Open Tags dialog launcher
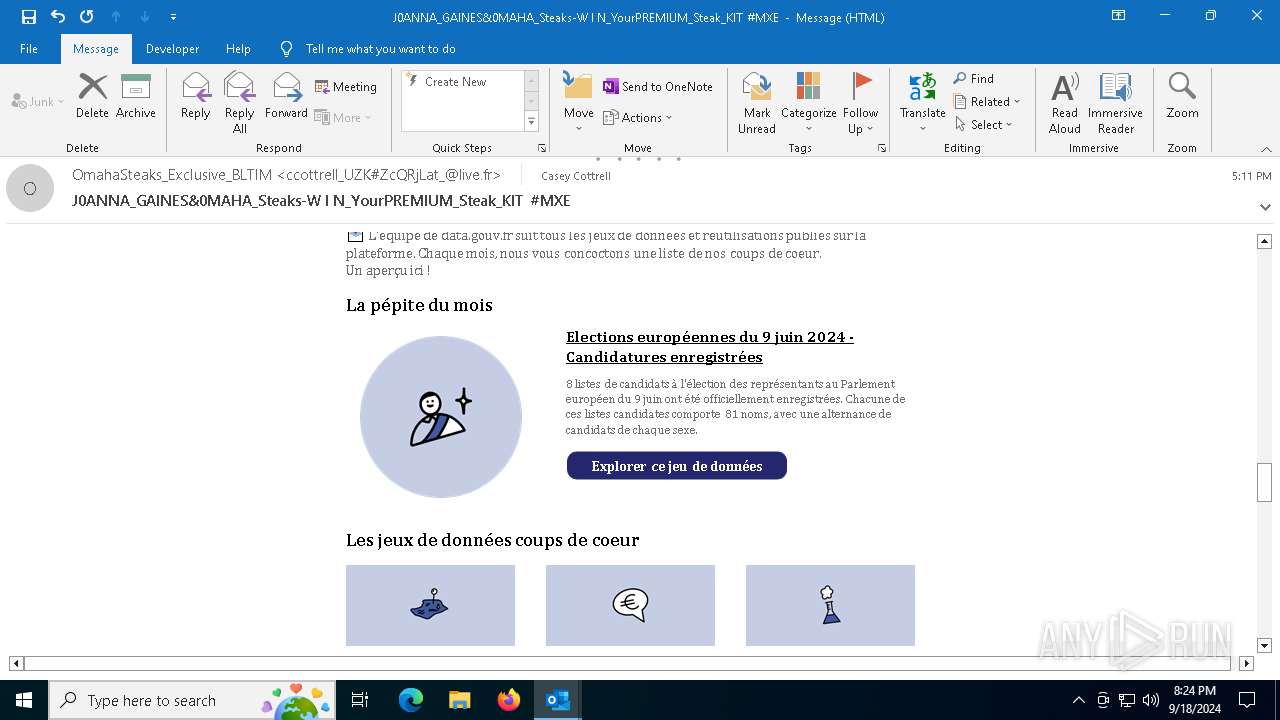This screenshot has height=720, width=1280. point(882,148)
